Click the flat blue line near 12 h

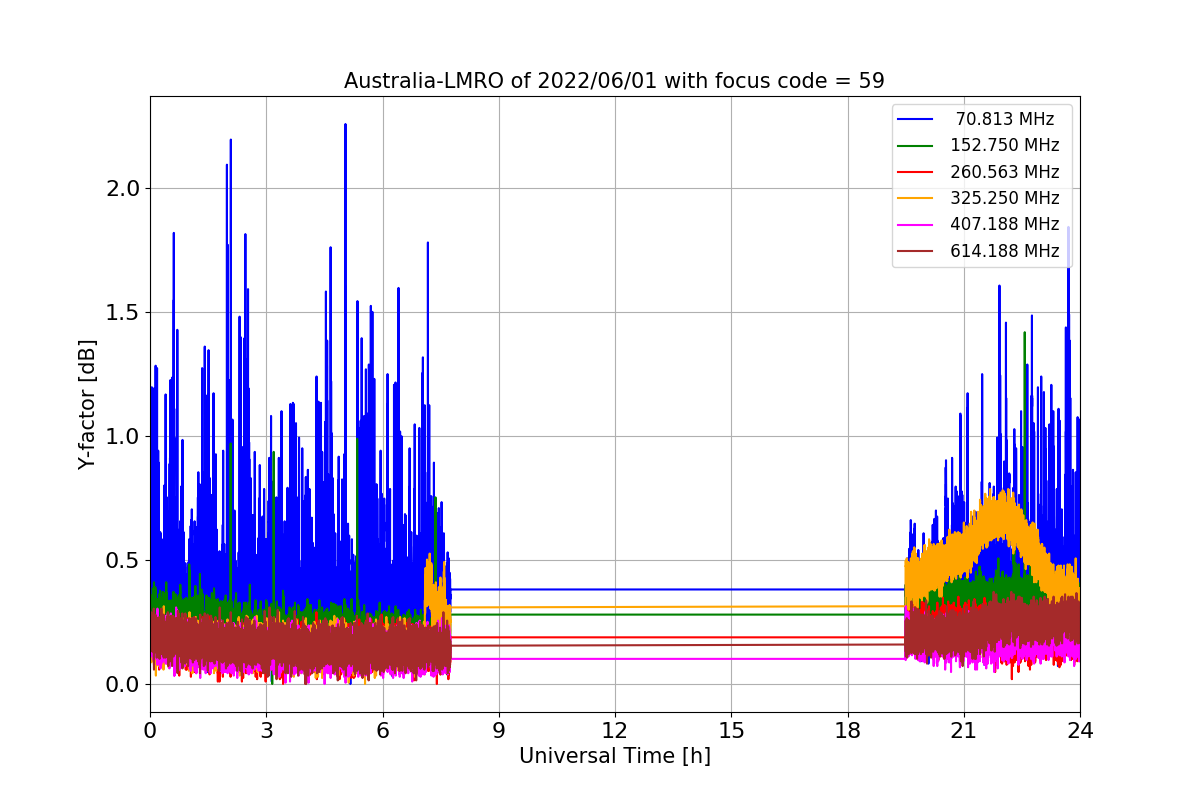coord(615,589)
